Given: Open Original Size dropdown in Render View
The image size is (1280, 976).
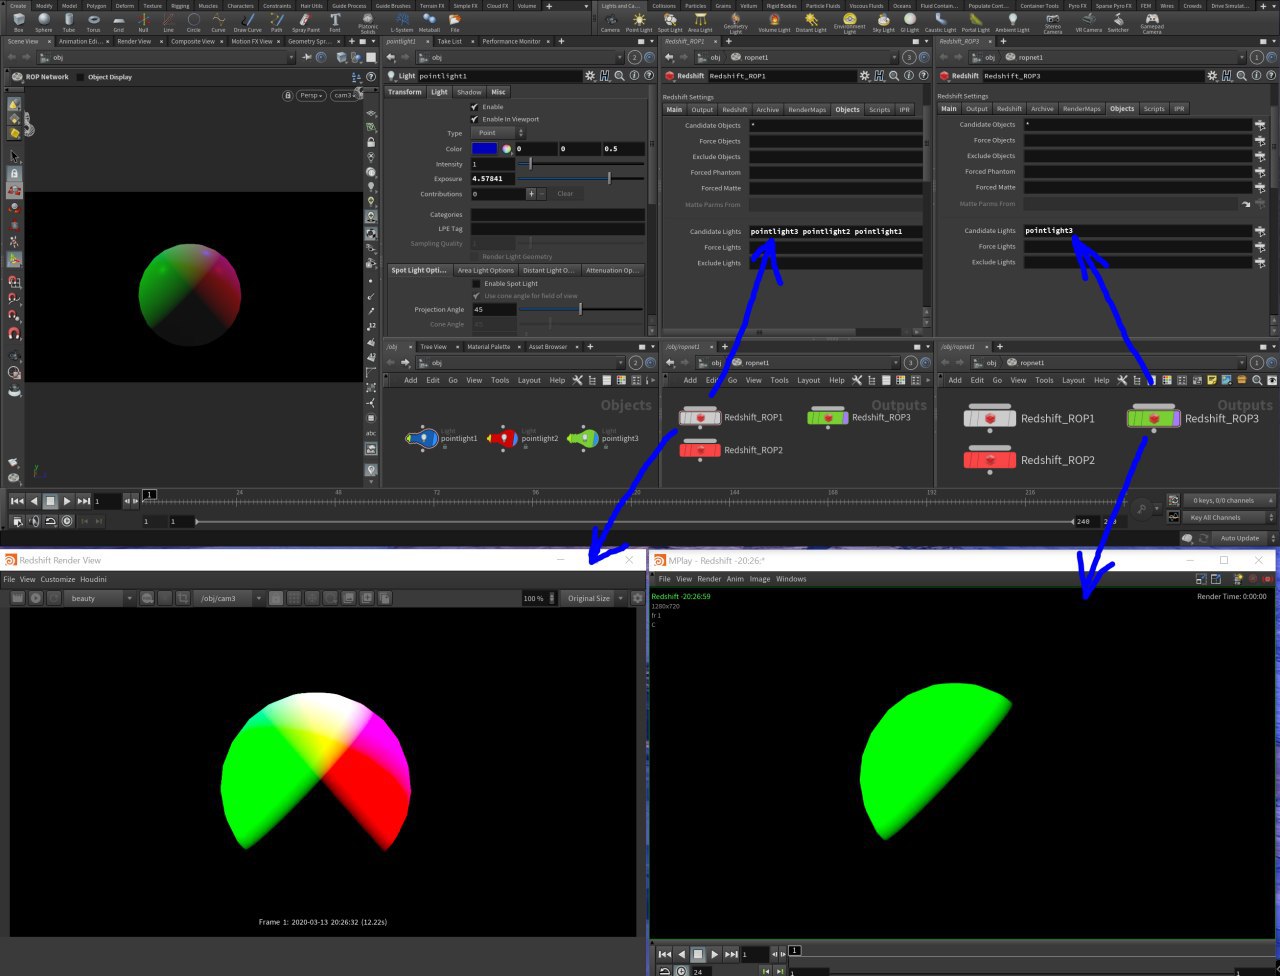Looking at the screenshot, I should click(593, 598).
